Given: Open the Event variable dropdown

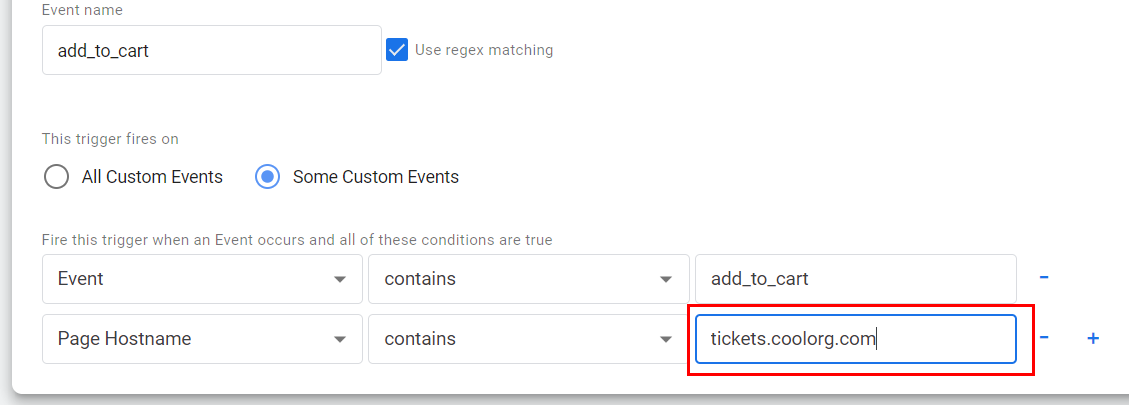Looking at the screenshot, I should [x=202, y=279].
